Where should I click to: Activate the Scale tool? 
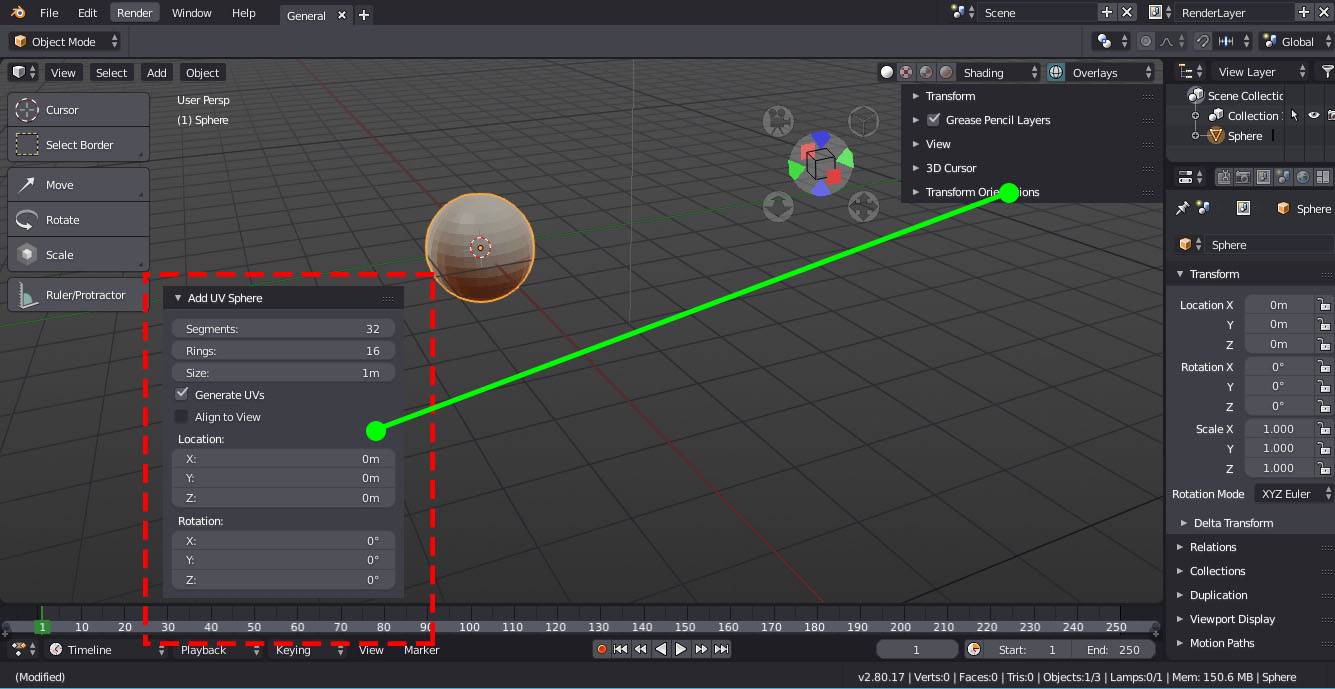78,255
